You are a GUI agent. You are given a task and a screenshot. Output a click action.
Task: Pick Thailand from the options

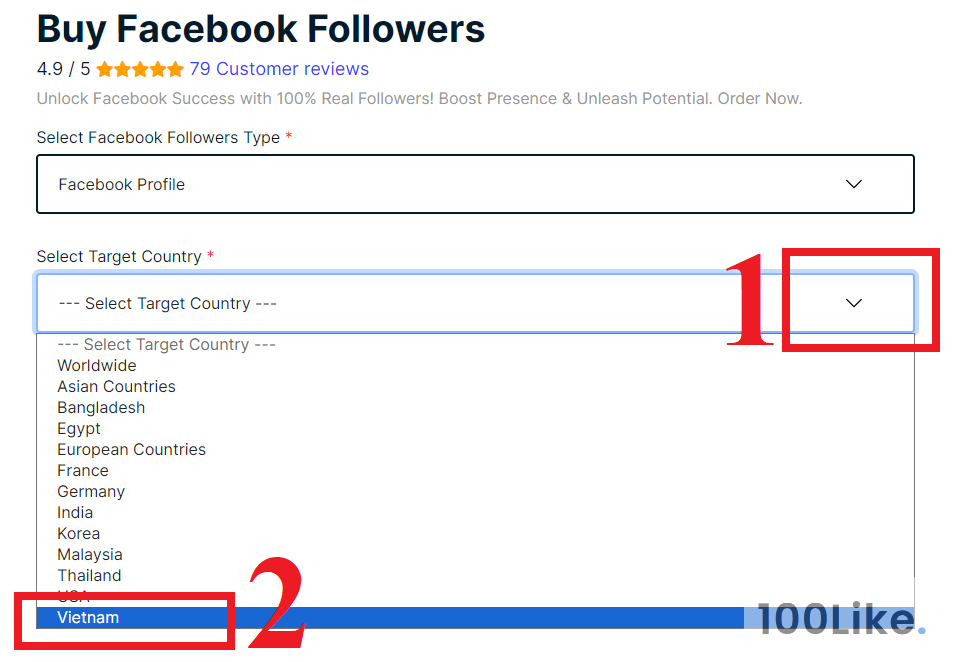[x=89, y=576]
